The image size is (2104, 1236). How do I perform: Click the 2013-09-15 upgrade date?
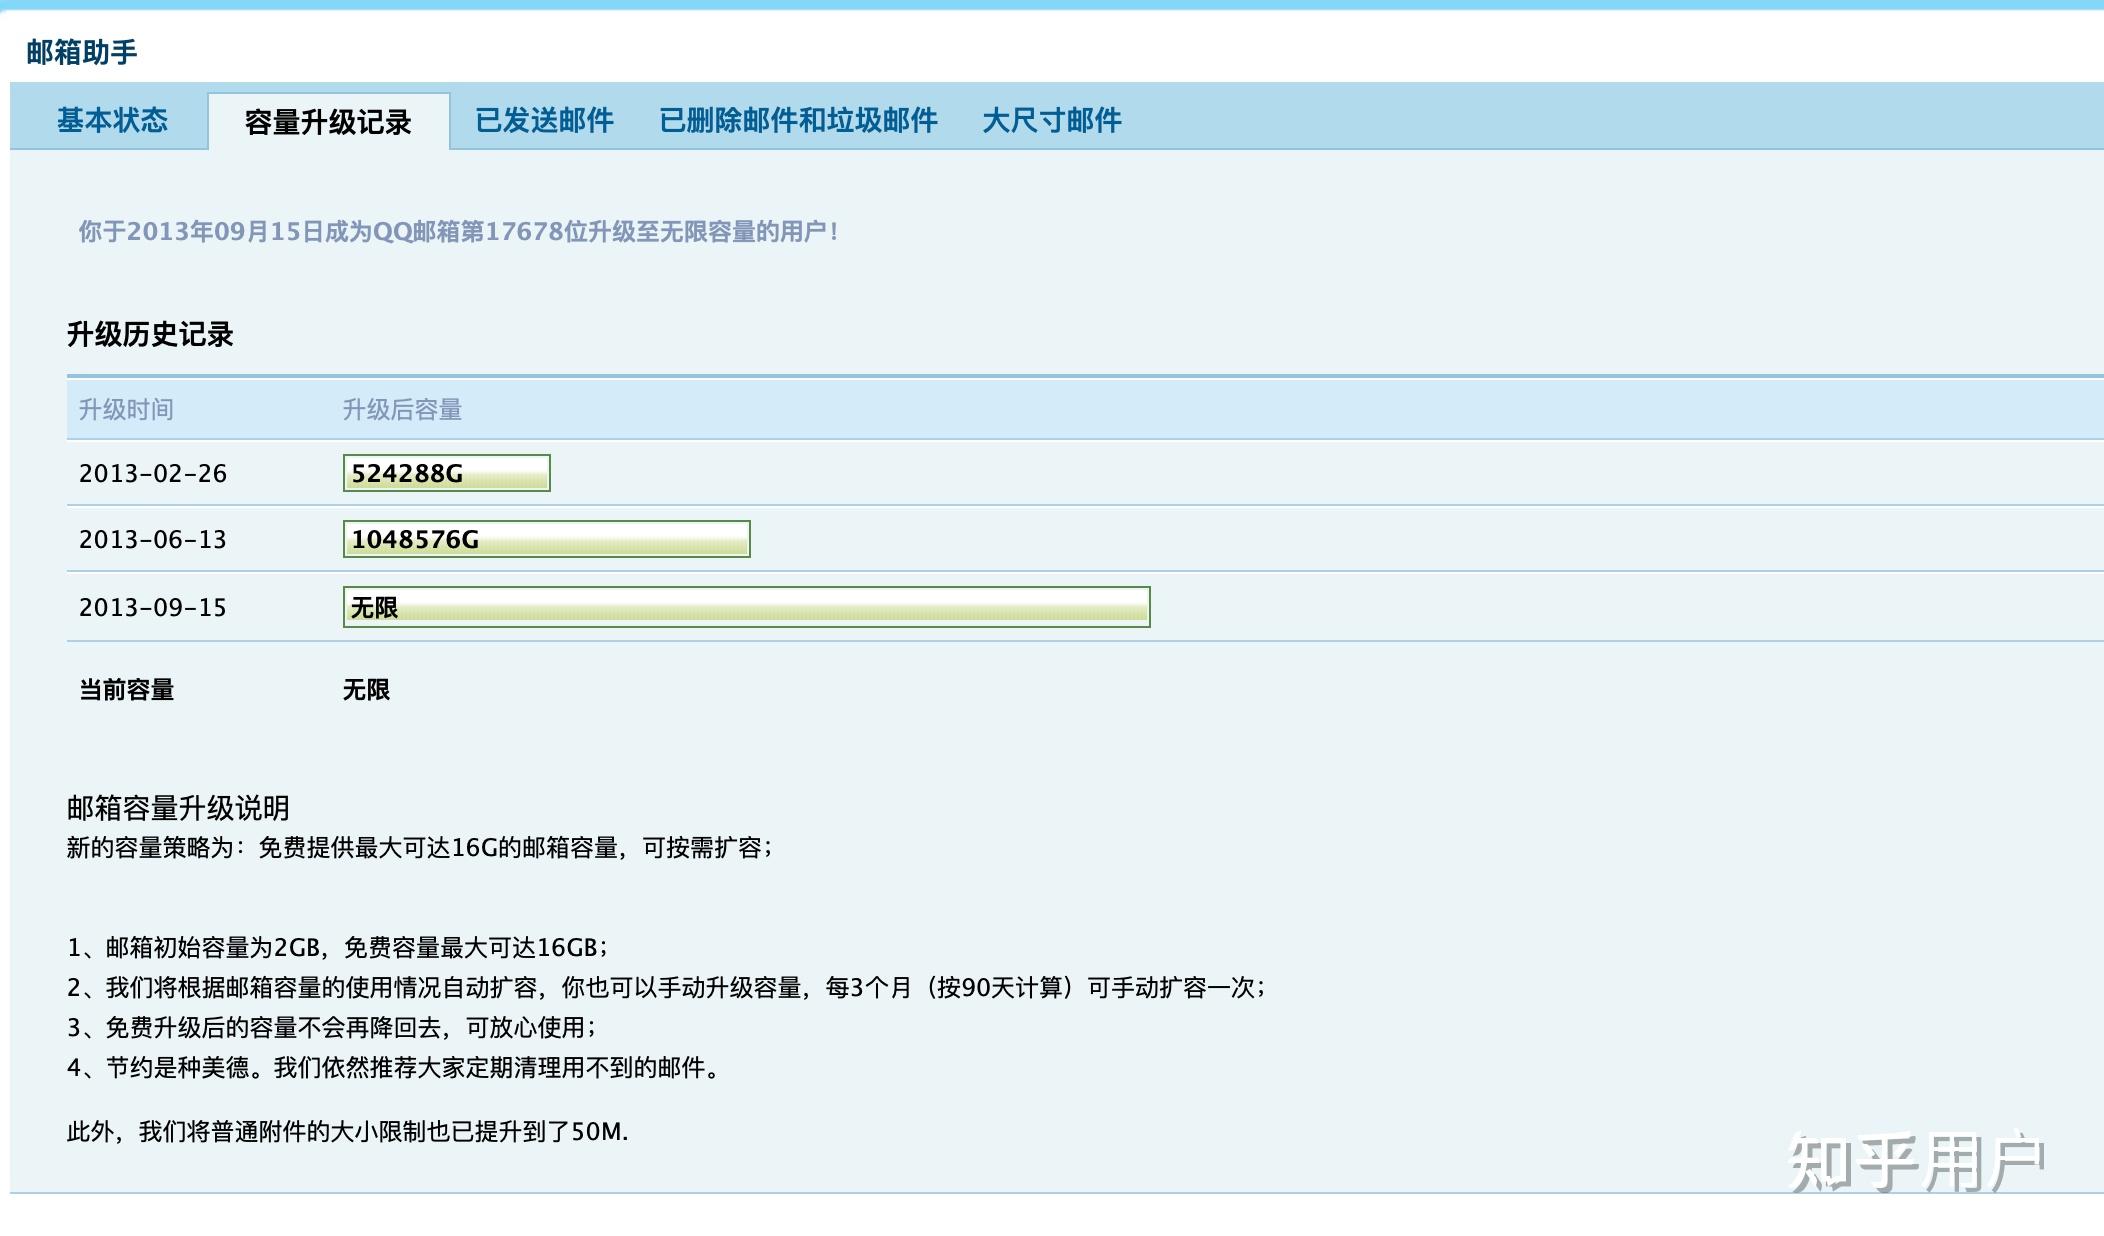tap(153, 607)
